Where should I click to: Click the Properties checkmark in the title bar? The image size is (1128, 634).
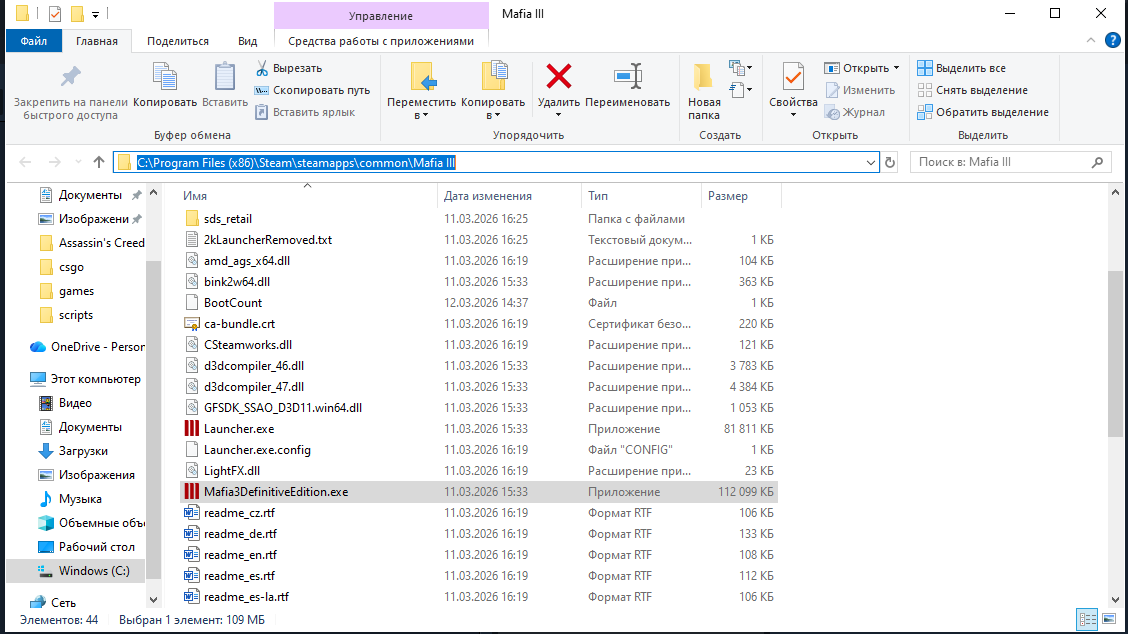[55, 14]
